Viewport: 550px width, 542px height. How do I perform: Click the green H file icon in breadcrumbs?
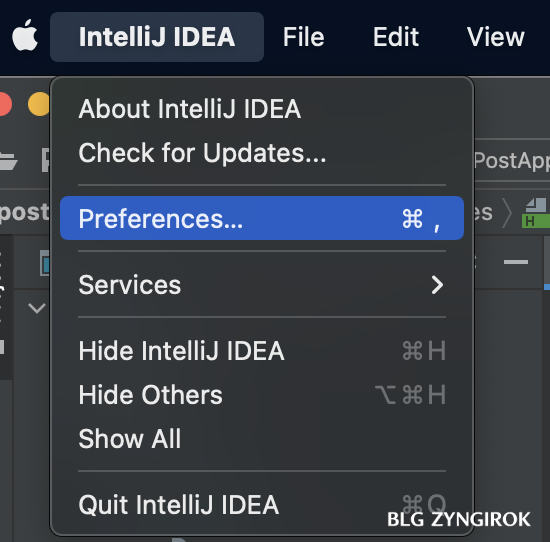[535, 213]
